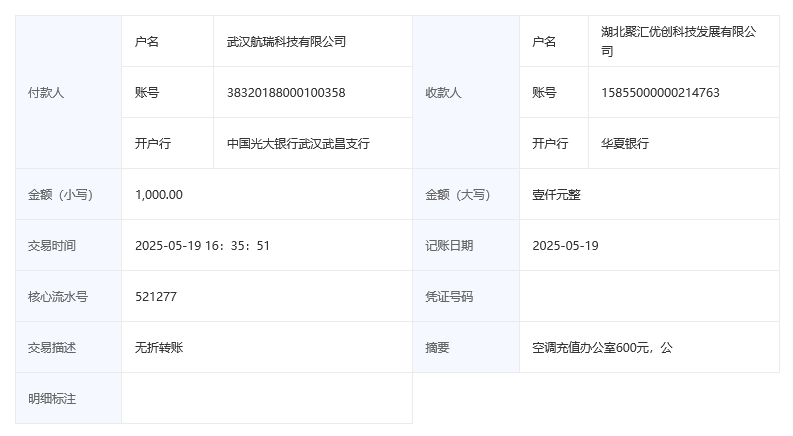Click the amount value 1,000.00

tap(159, 195)
